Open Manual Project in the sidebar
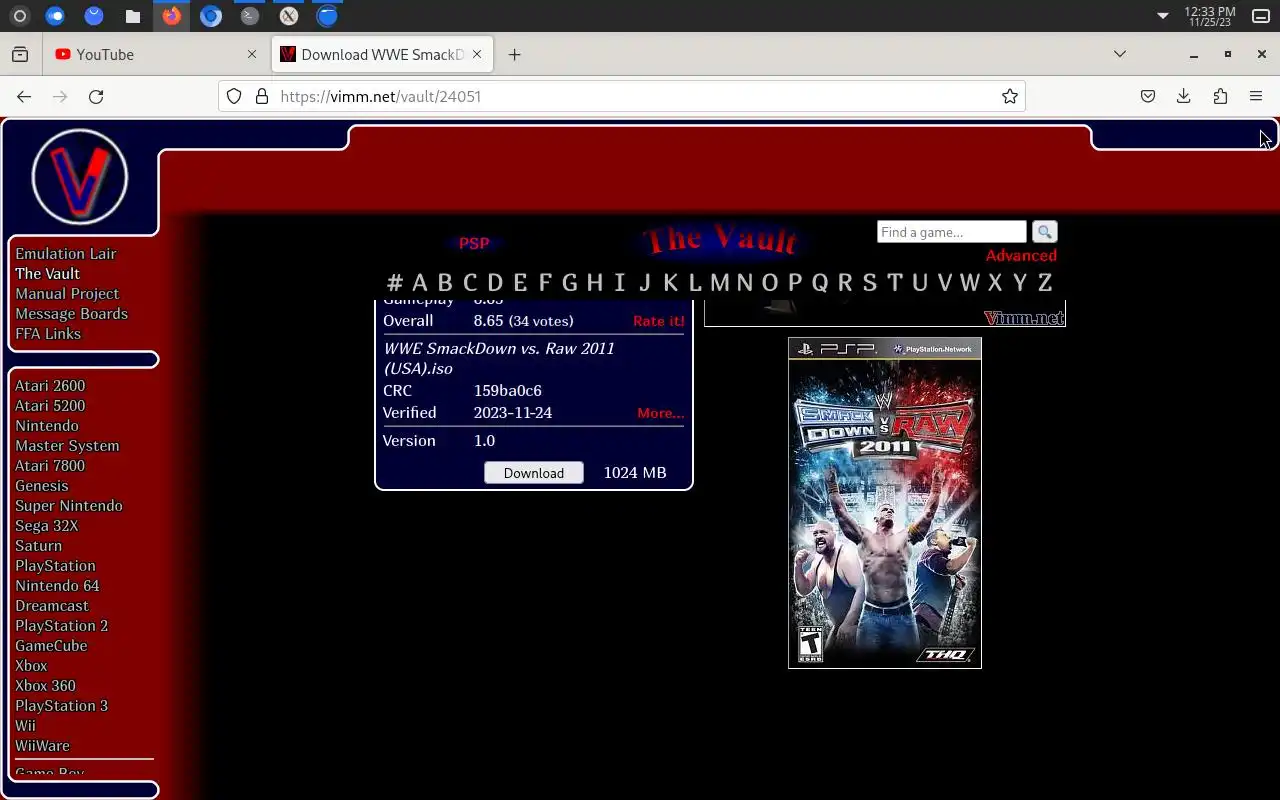 [x=67, y=294]
